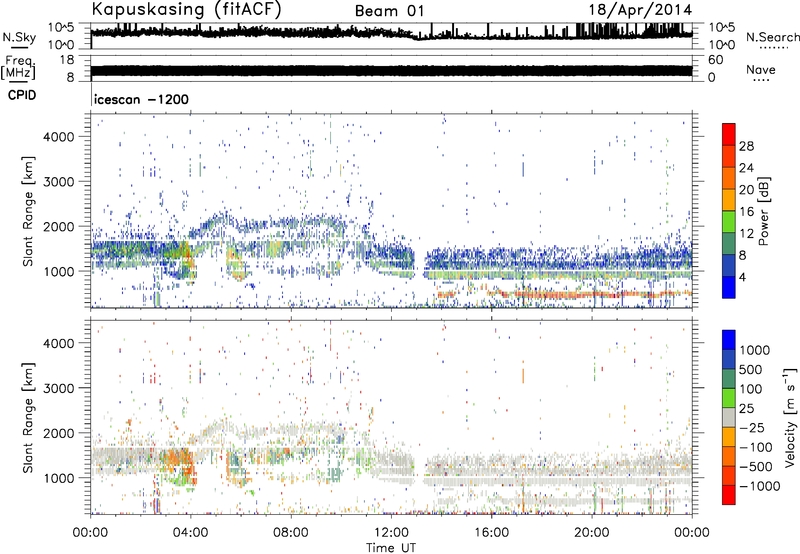Image resolution: width=800 pixels, height=554 pixels.
Task: Select the 'N.Sky' legend label
Action: tap(19, 37)
